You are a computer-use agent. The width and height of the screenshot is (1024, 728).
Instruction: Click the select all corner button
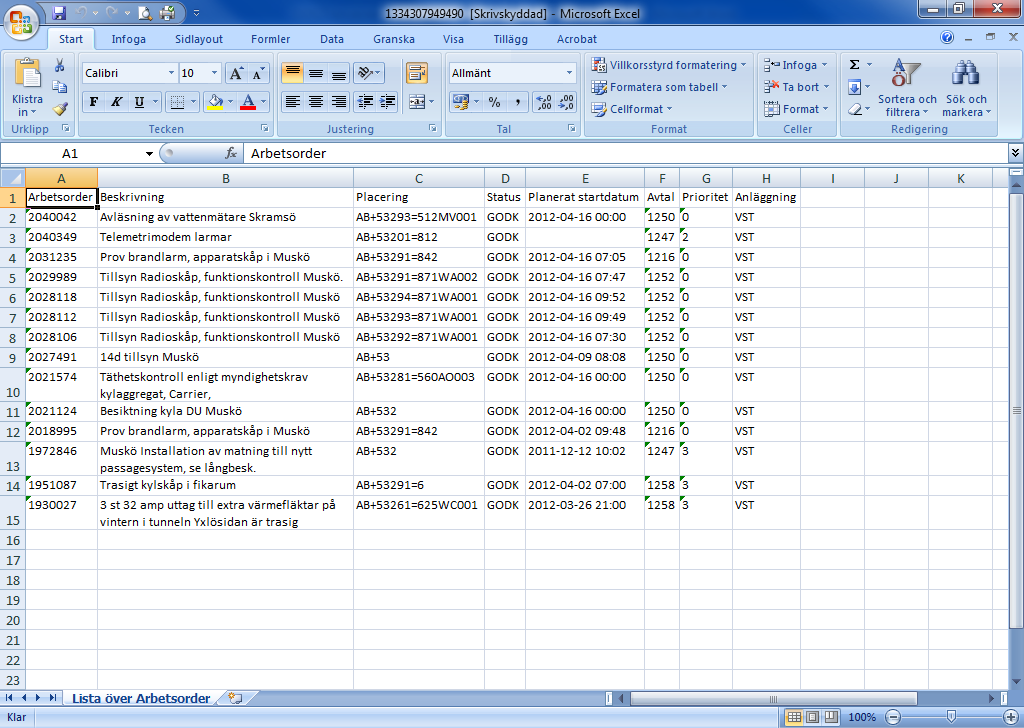point(12,178)
